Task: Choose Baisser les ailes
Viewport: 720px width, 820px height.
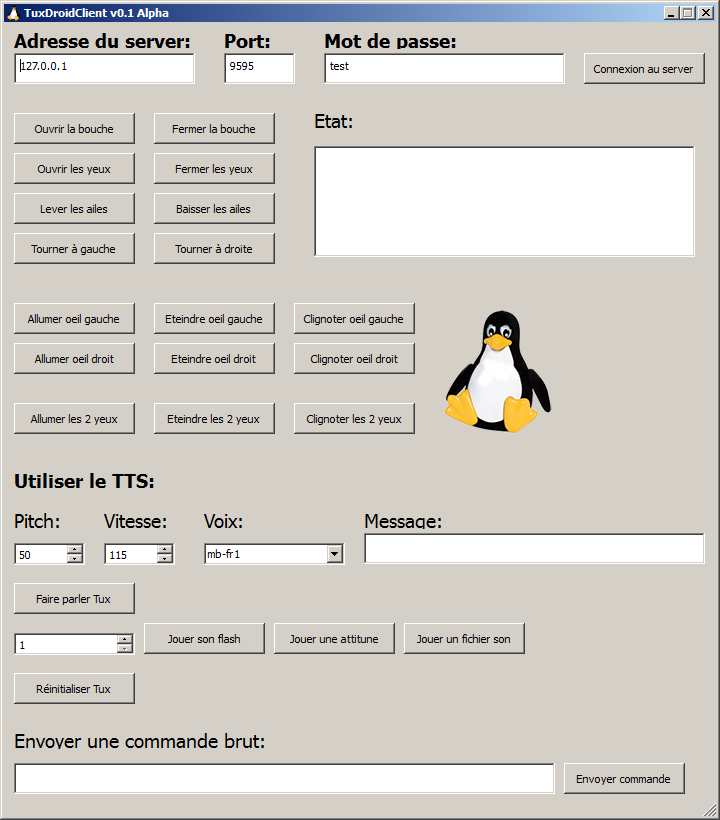Action: [x=214, y=209]
